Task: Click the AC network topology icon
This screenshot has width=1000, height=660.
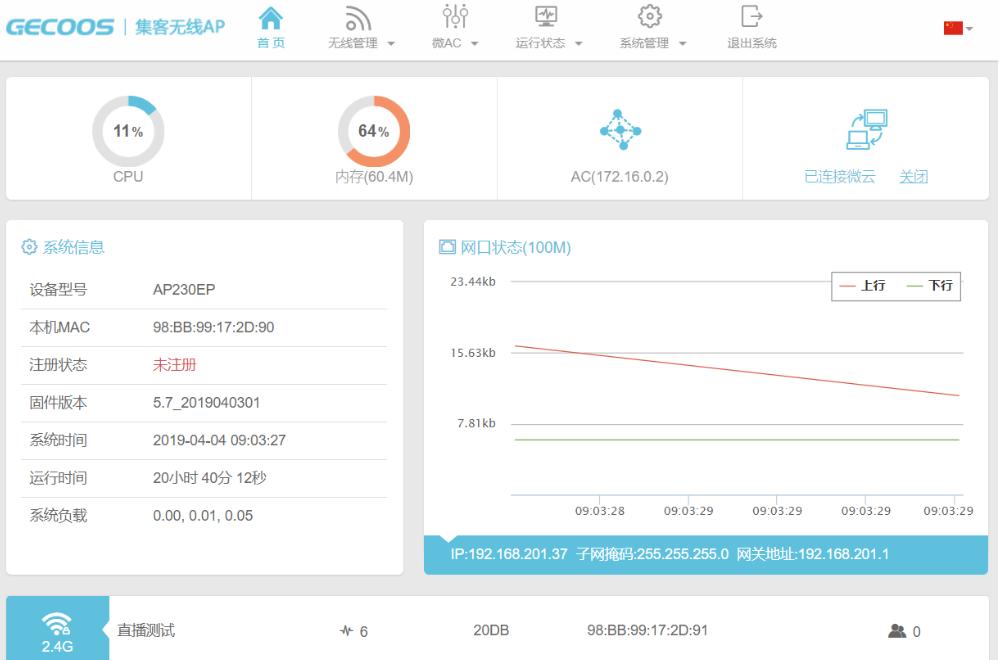Action: point(620,130)
